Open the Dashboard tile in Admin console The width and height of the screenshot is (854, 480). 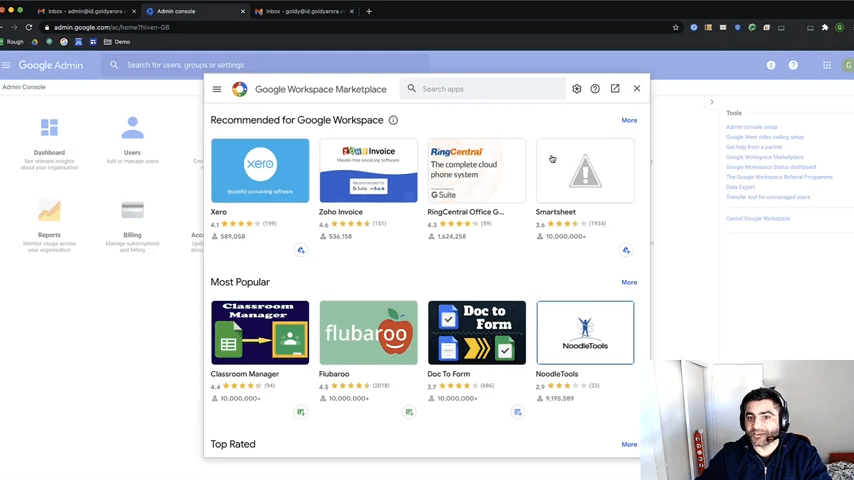click(x=49, y=144)
